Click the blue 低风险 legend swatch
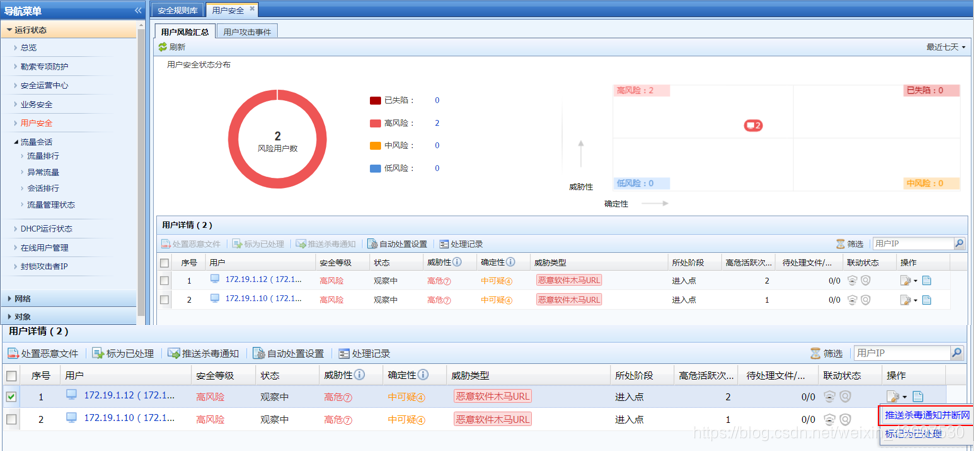This screenshot has width=974, height=451. click(375, 168)
